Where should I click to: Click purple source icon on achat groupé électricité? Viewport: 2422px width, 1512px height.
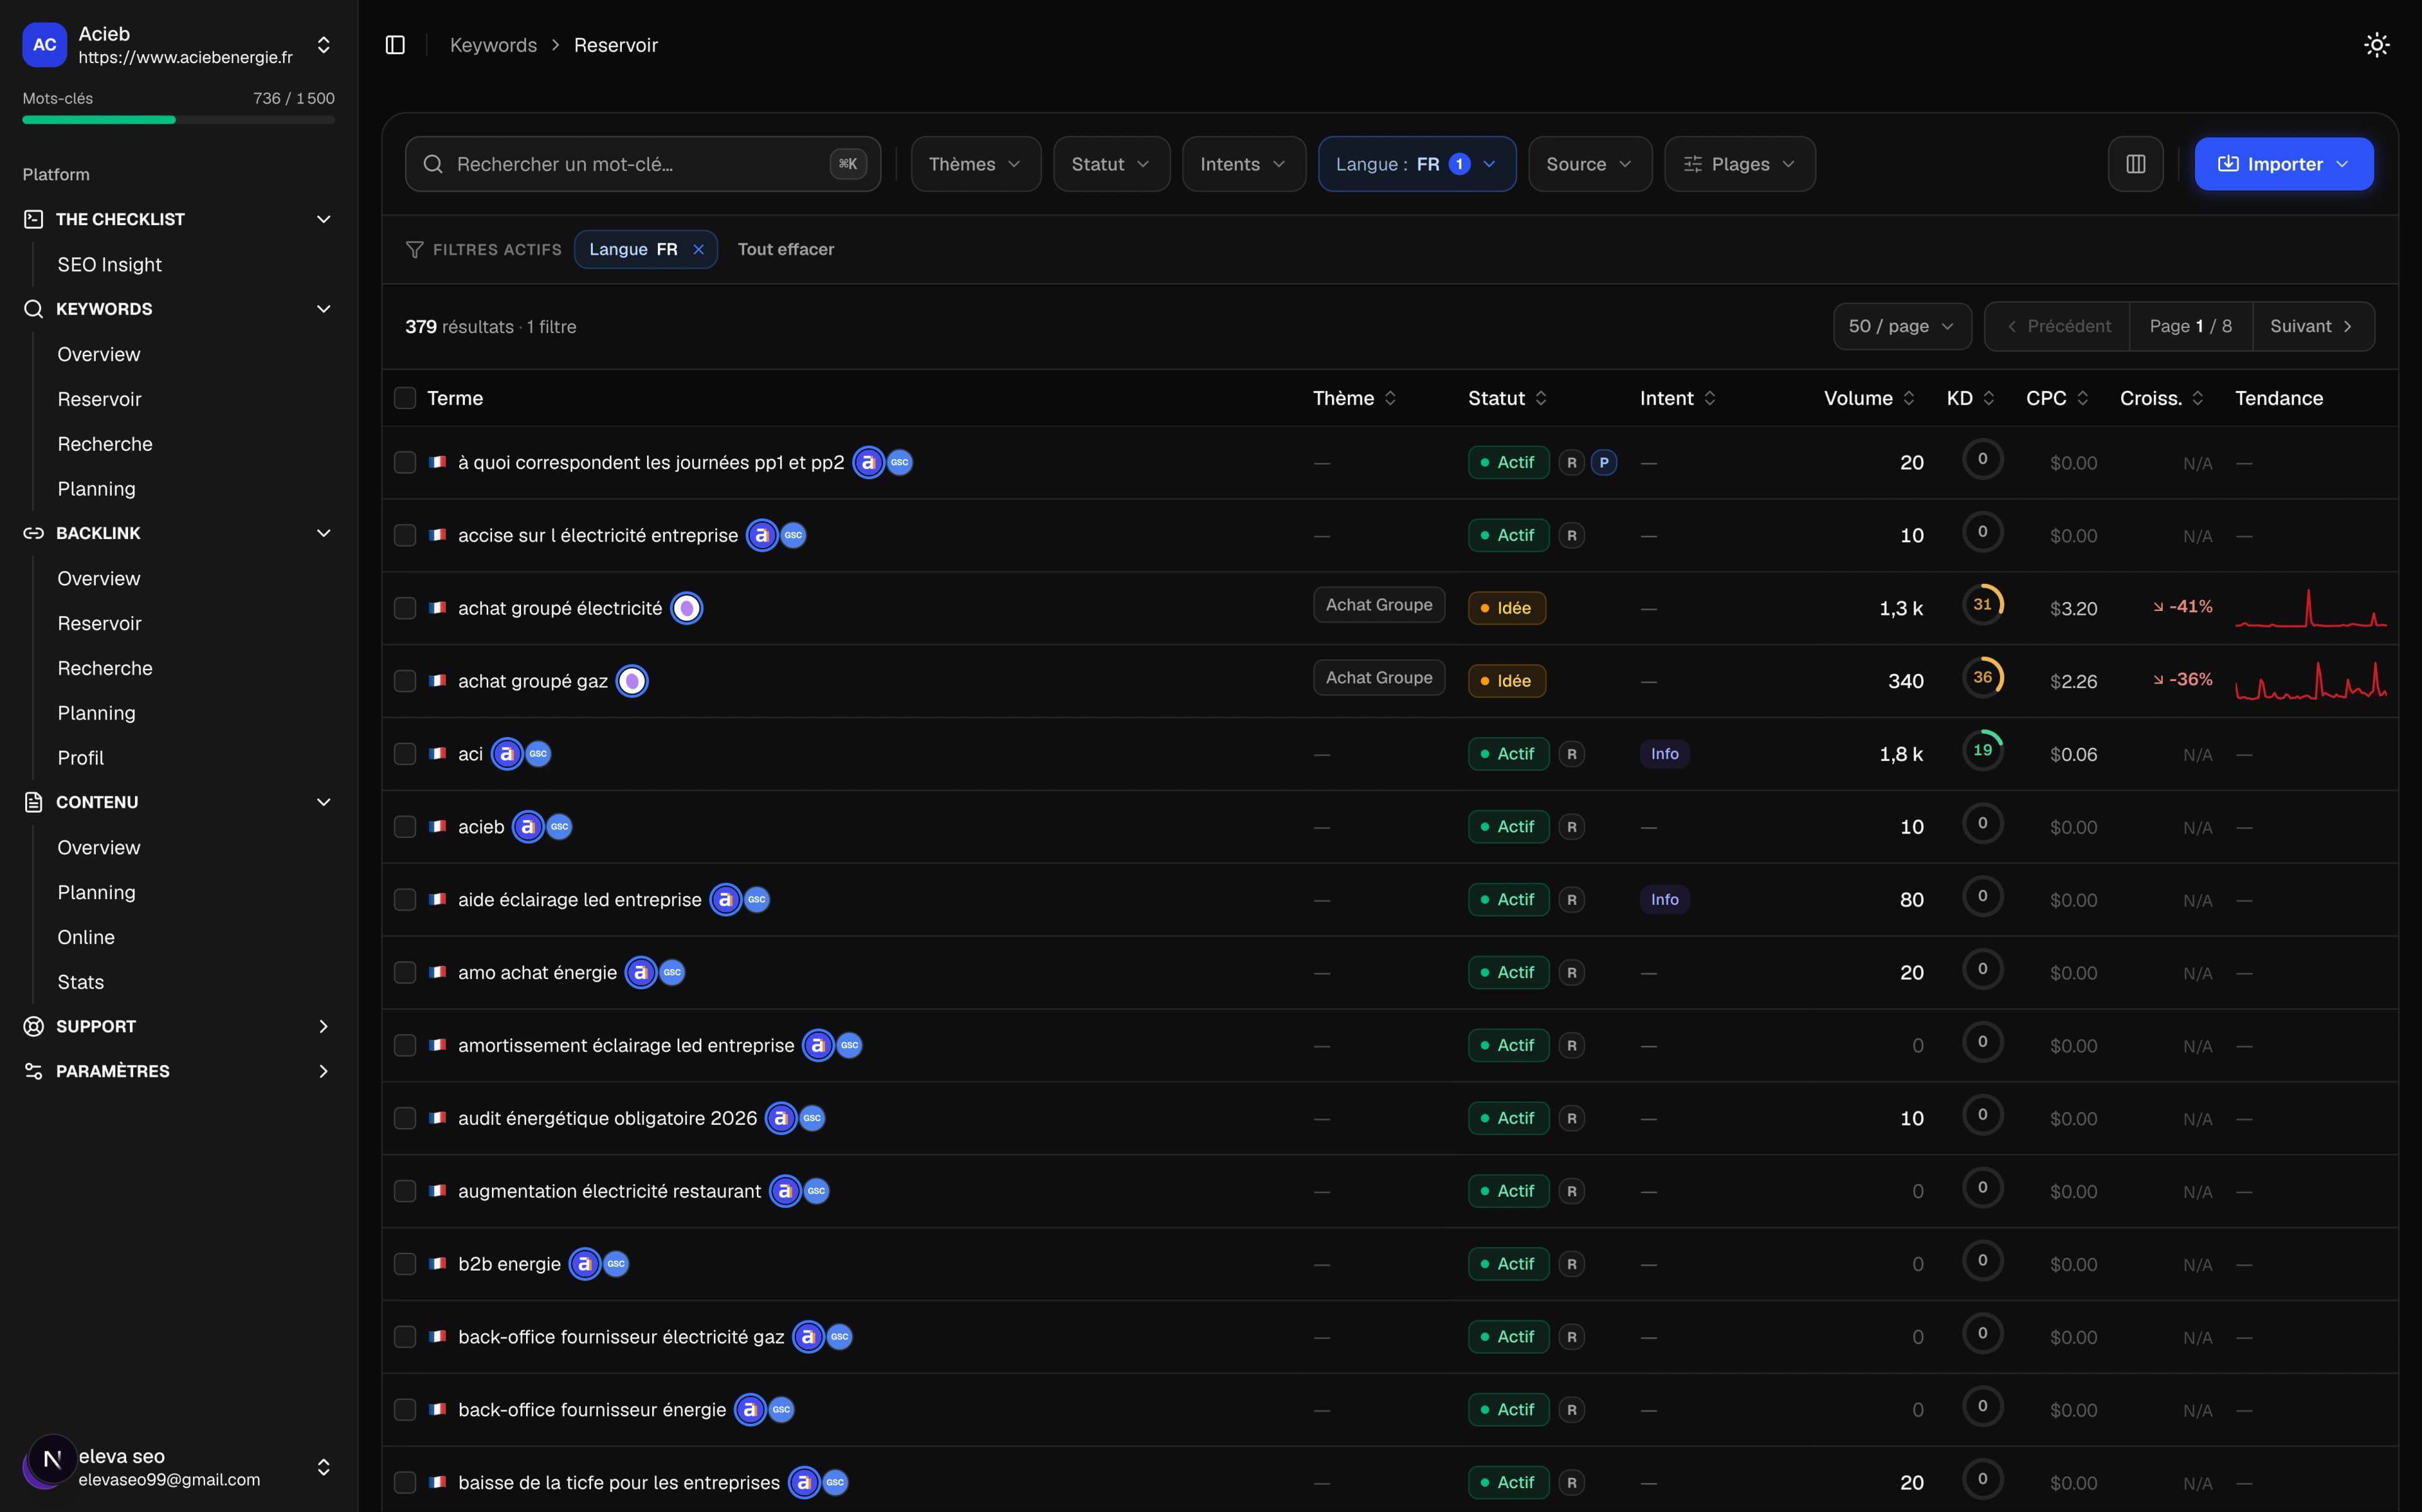[x=686, y=608]
